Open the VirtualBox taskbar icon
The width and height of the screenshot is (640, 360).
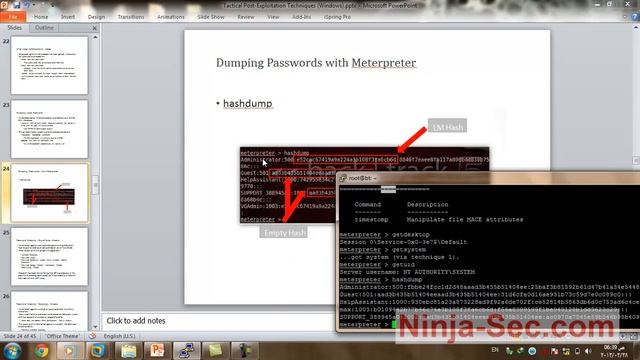tap(97, 351)
